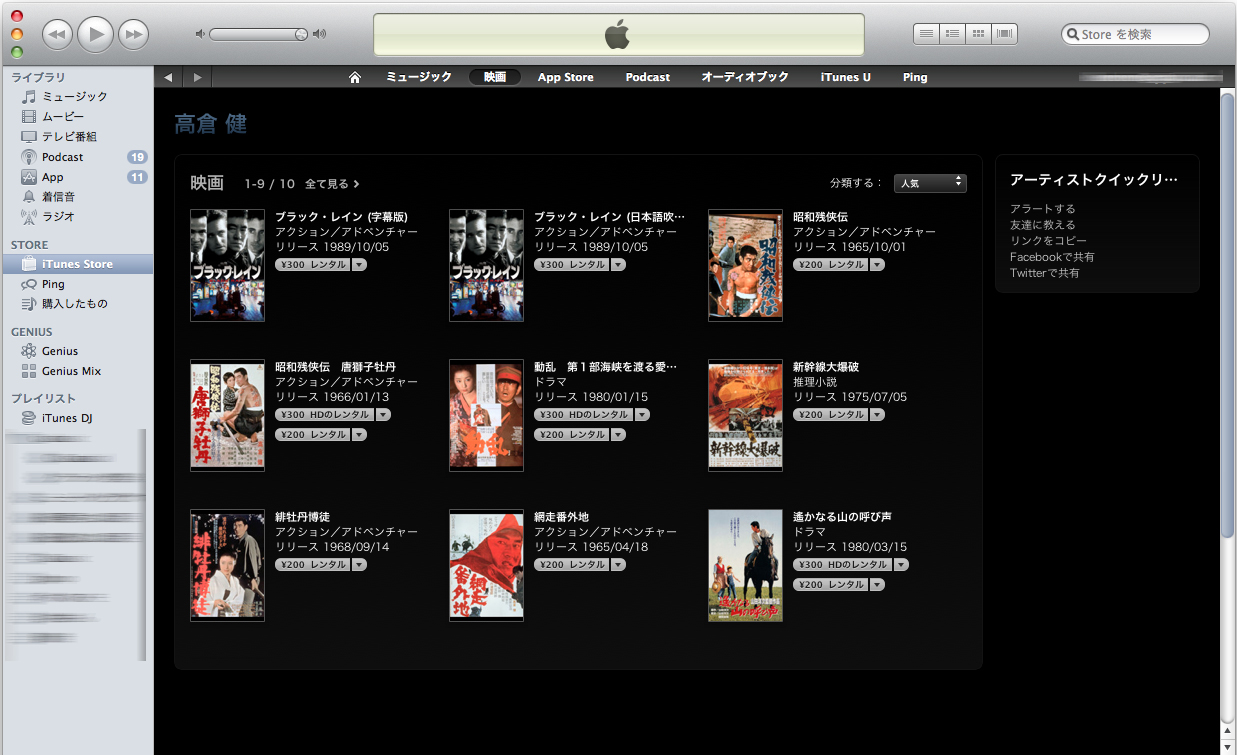Screen dimensions: 1237x755
Task: Open the 遙かなる山の呼び声 movie title
Action: coord(842,517)
